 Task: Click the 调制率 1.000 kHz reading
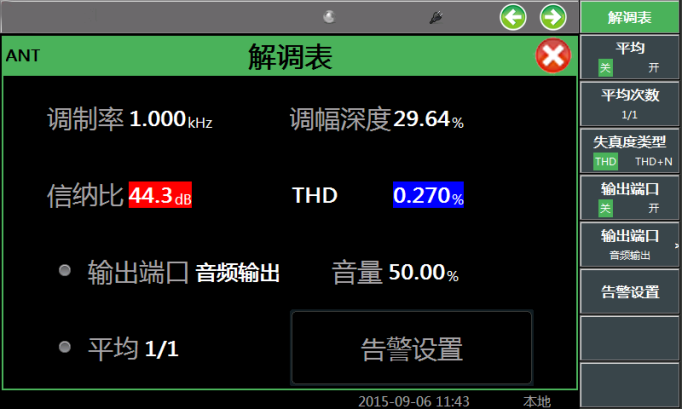pos(171,120)
